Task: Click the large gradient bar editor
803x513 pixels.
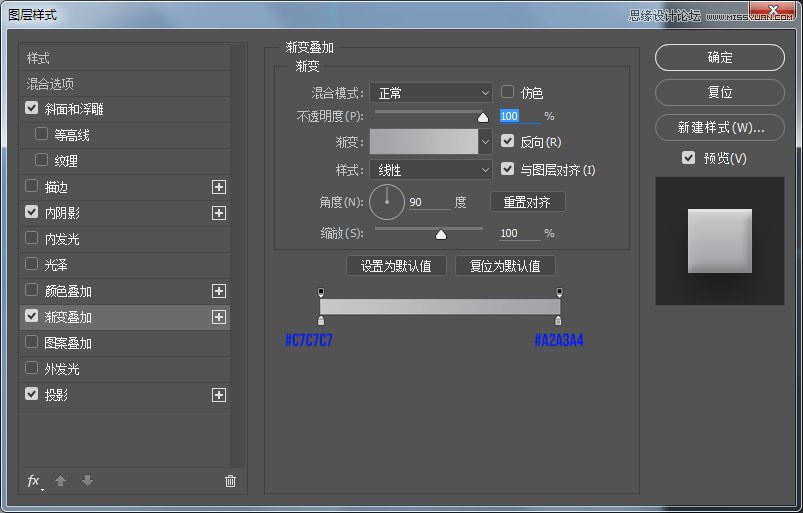Action: [440, 307]
